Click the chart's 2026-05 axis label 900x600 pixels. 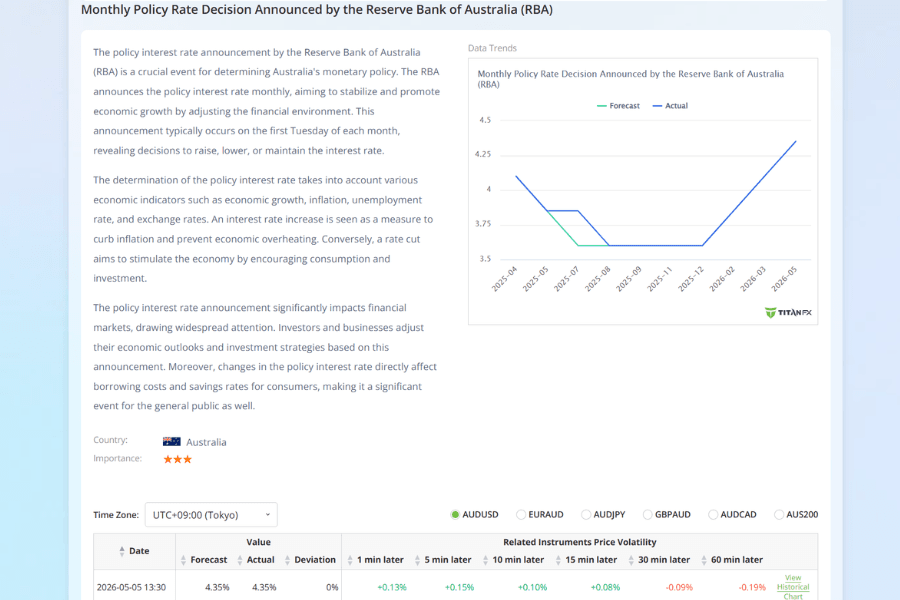(784, 279)
